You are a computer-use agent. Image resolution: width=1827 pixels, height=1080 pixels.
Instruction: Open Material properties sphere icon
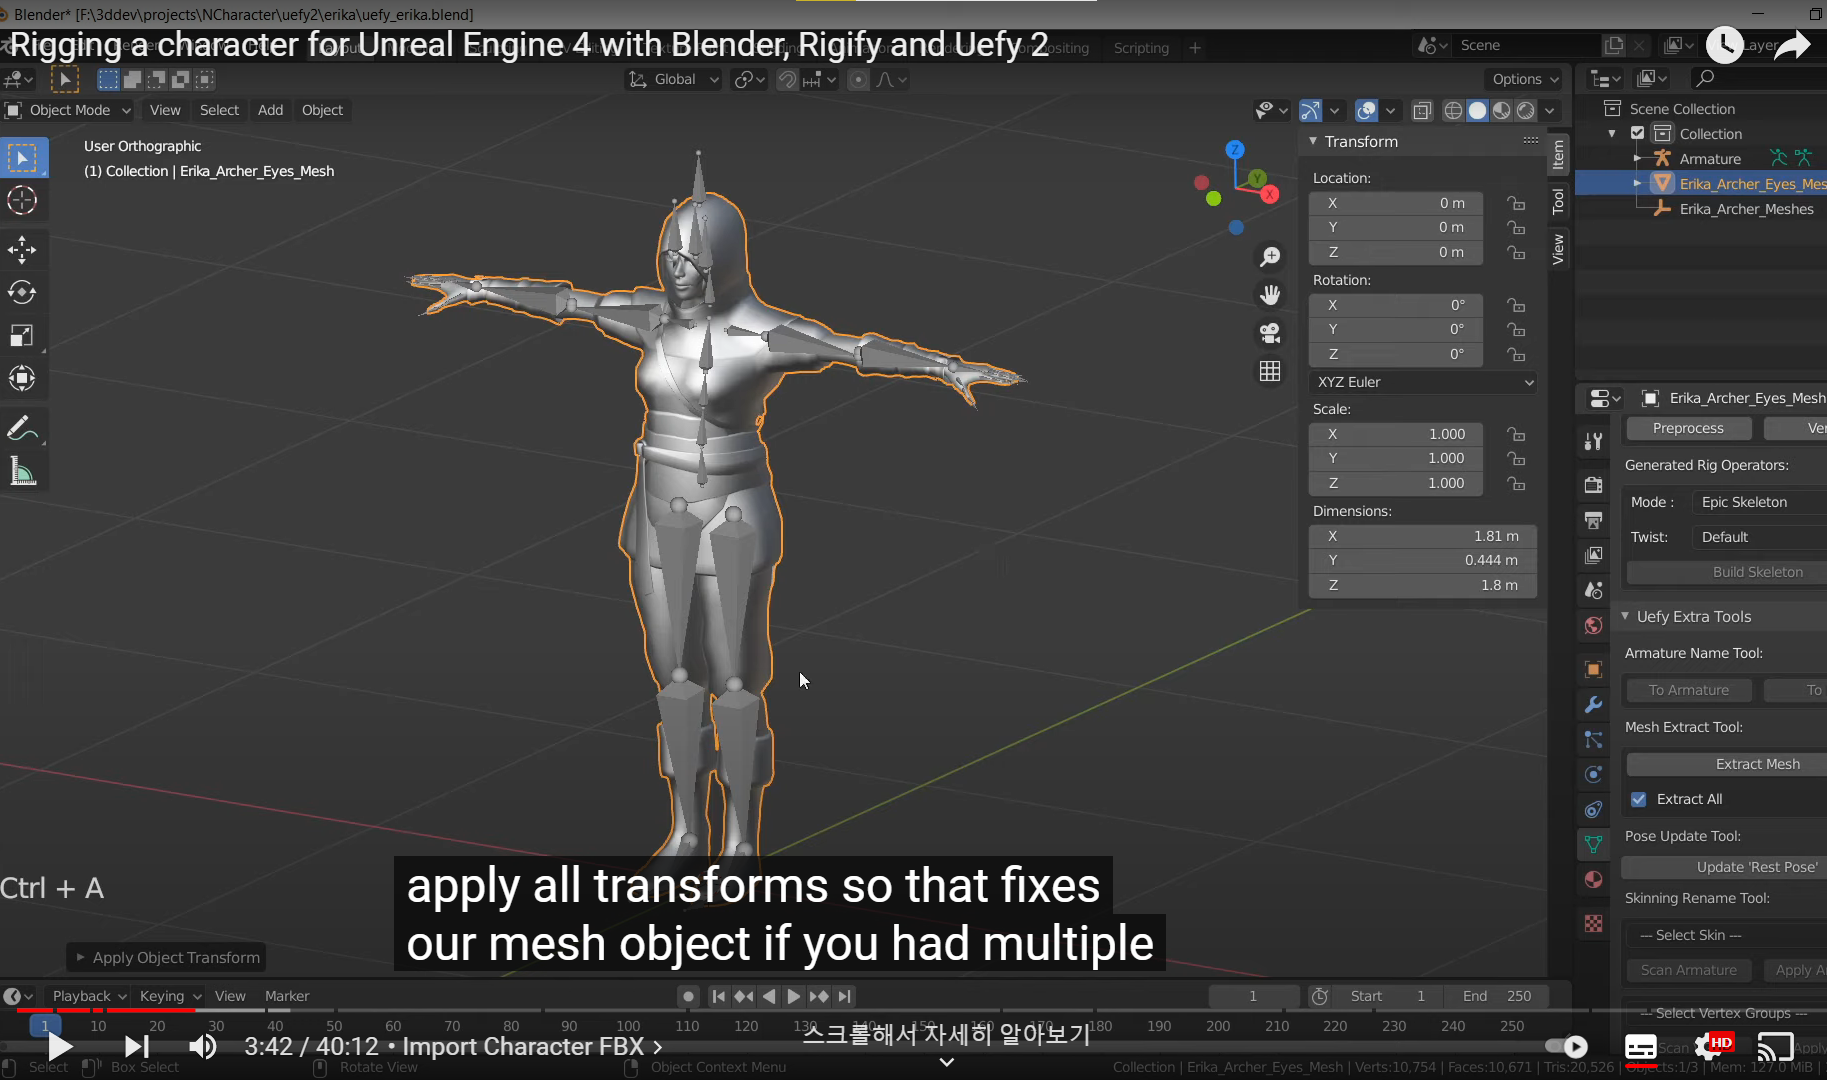pyautogui.click(x=1594, y=879)
